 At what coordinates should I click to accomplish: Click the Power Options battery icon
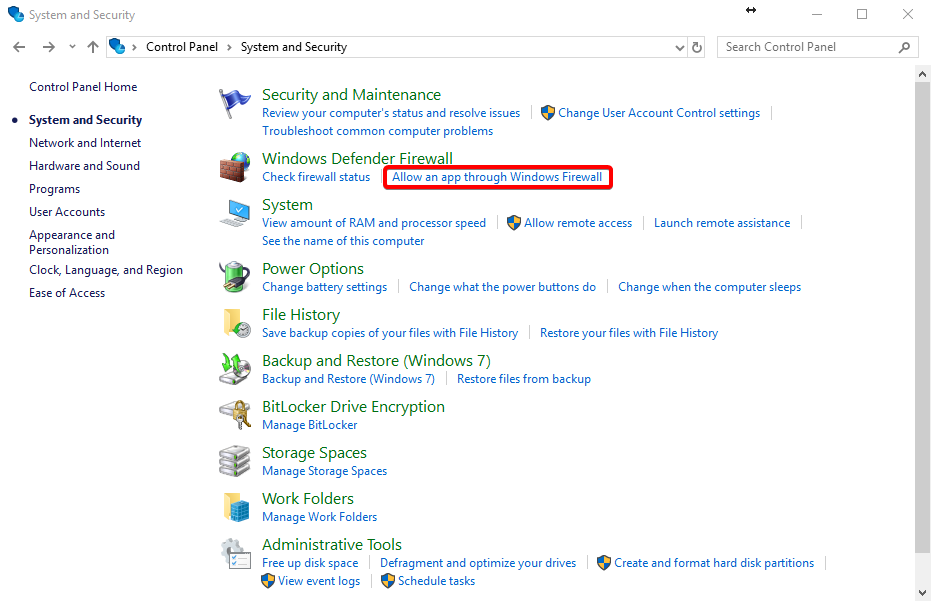(235, 277)
